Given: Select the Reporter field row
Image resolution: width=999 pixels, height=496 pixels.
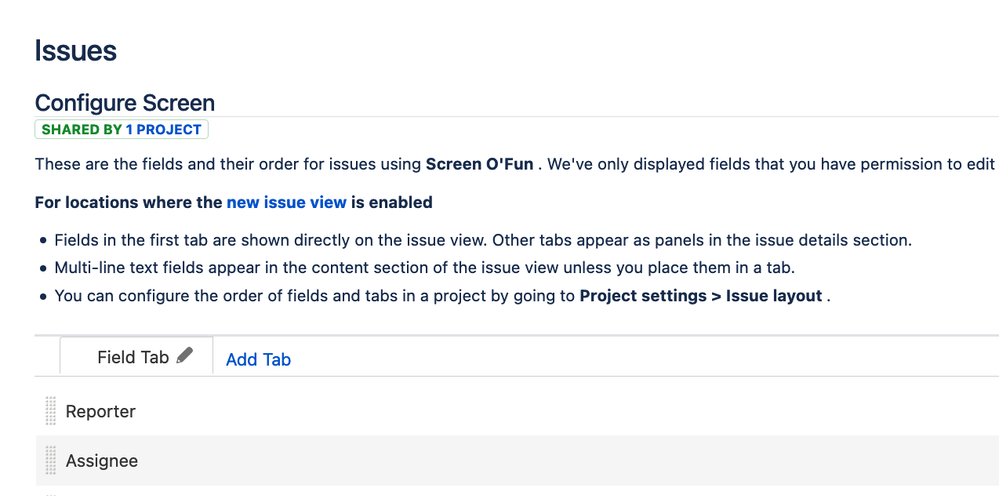Looking at the screenshot, I should [x=517, y=411].
